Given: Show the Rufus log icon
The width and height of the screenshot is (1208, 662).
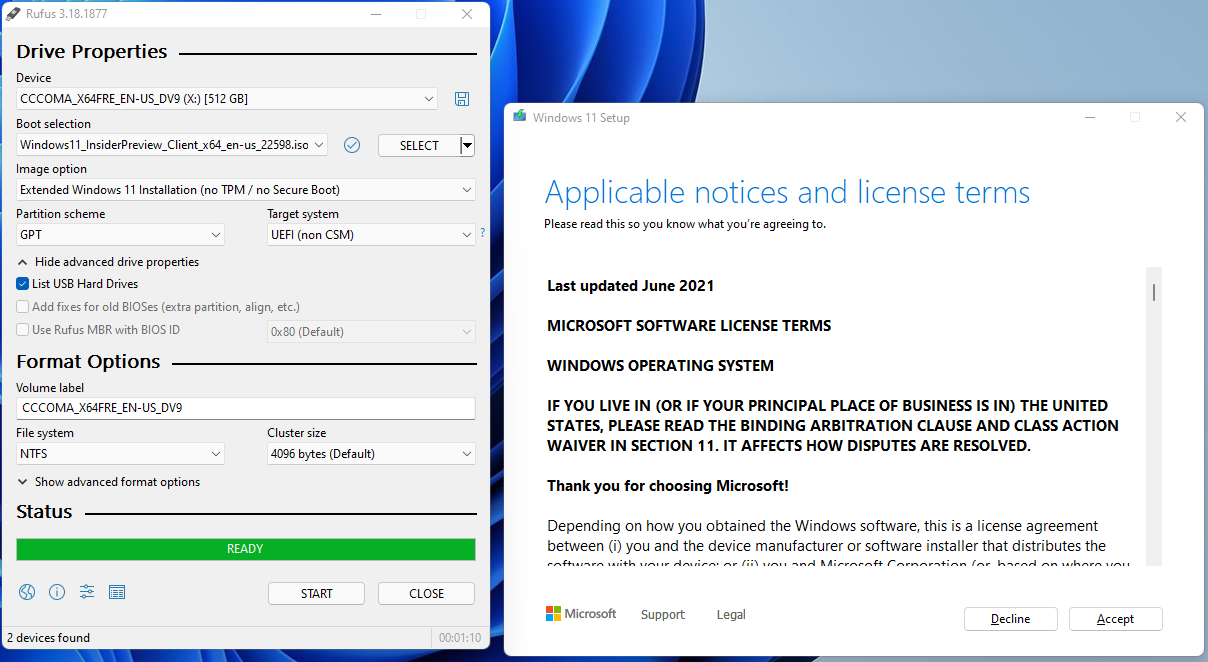Looking at the screenshot, I should pyautogui.click(x=117, y=592).
